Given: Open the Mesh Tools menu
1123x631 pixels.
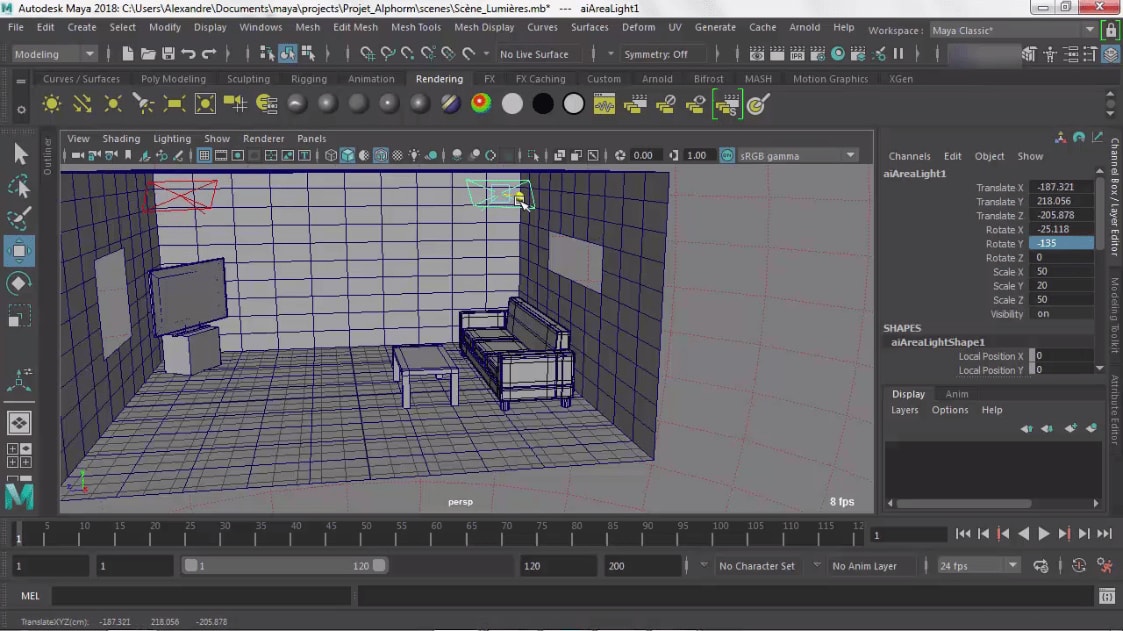Looking at the screenshot, I should (x=416, y=27).
